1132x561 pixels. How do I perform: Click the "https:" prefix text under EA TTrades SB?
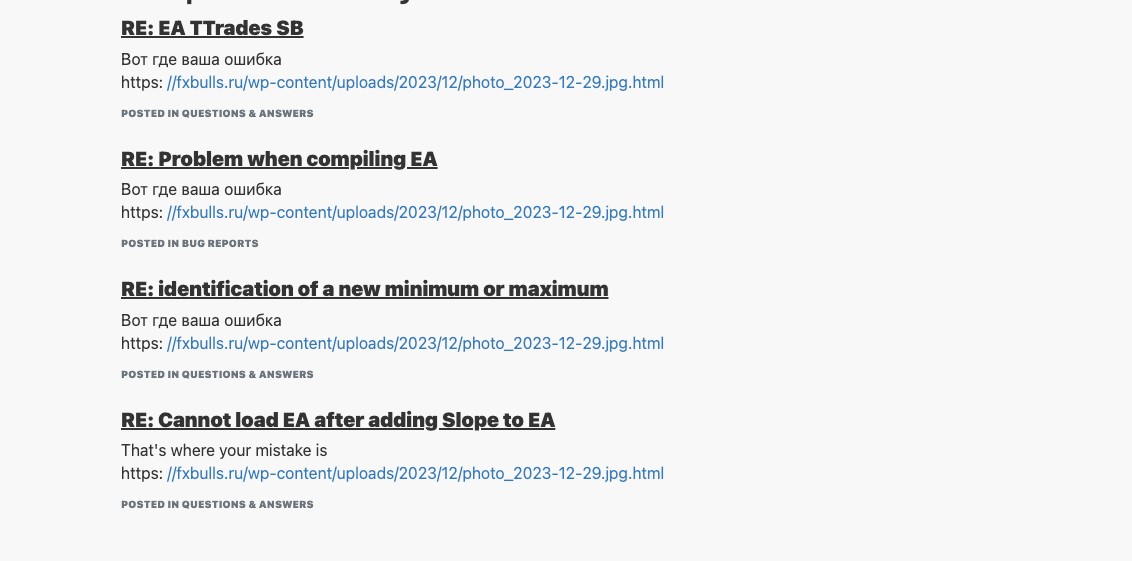point(141,83)
